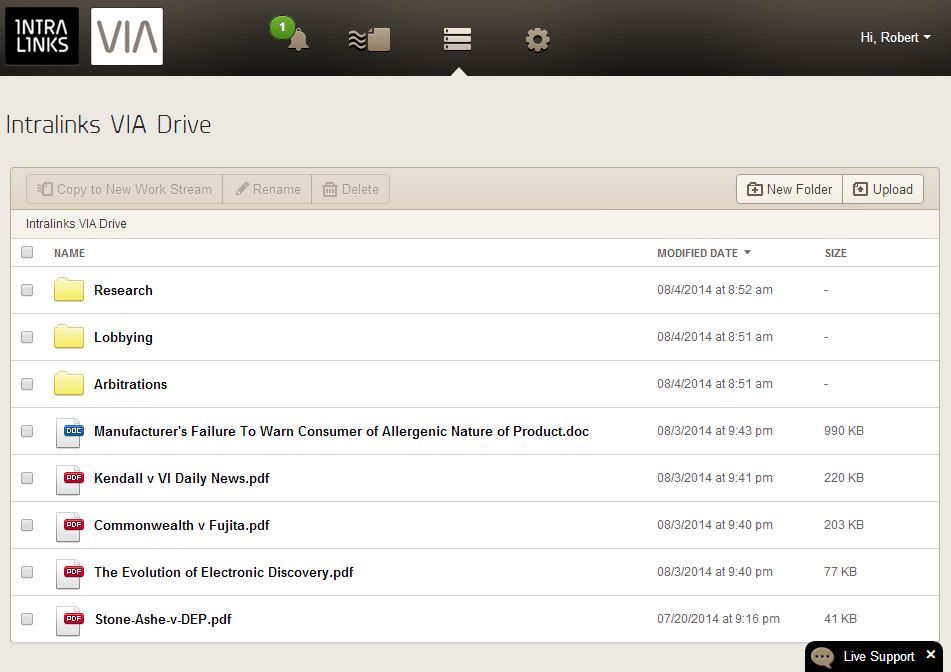Click the Delete button

[x=351, y=189]
